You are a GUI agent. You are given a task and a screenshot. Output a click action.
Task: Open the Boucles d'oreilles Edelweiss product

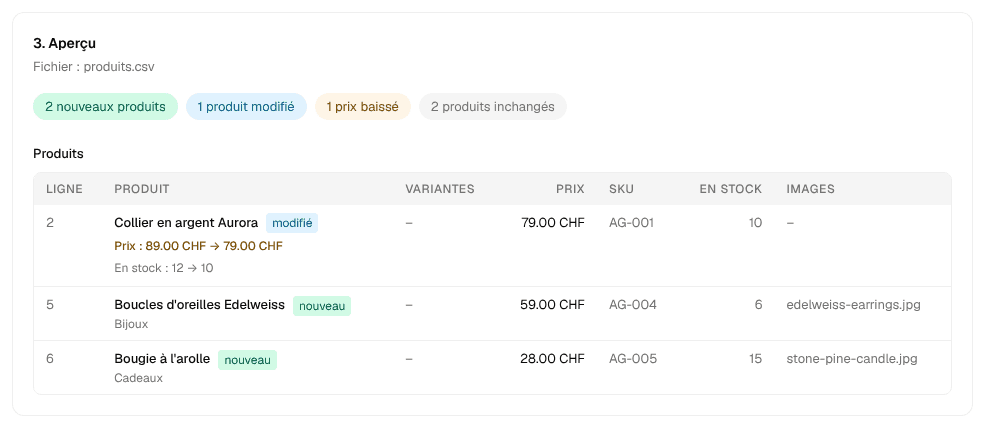200,305
